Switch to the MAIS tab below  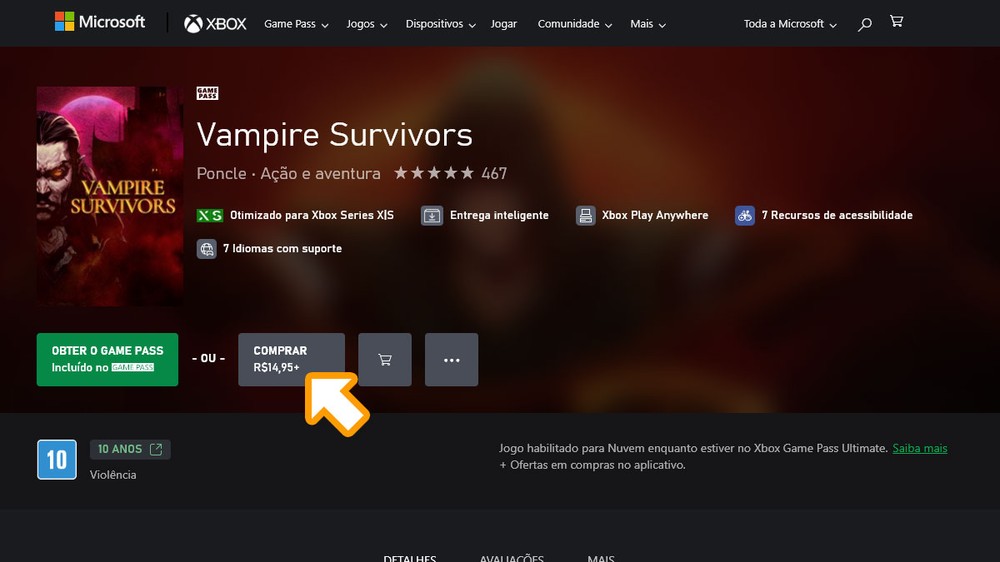(x=601, y=558)
